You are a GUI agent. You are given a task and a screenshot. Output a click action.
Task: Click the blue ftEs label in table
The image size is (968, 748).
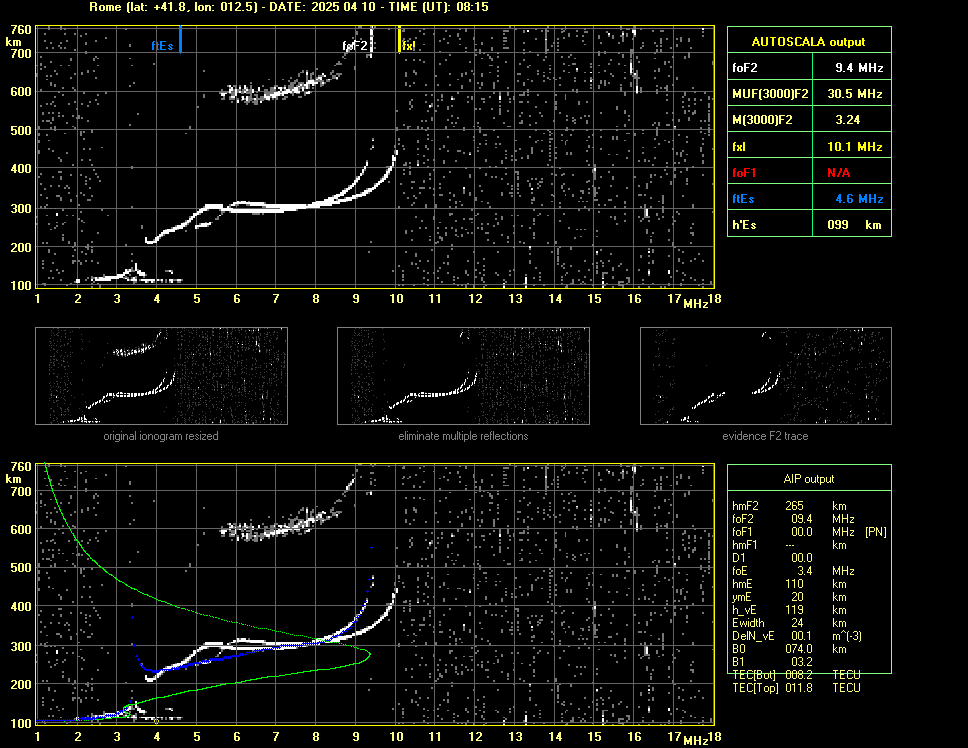[743, 199]
